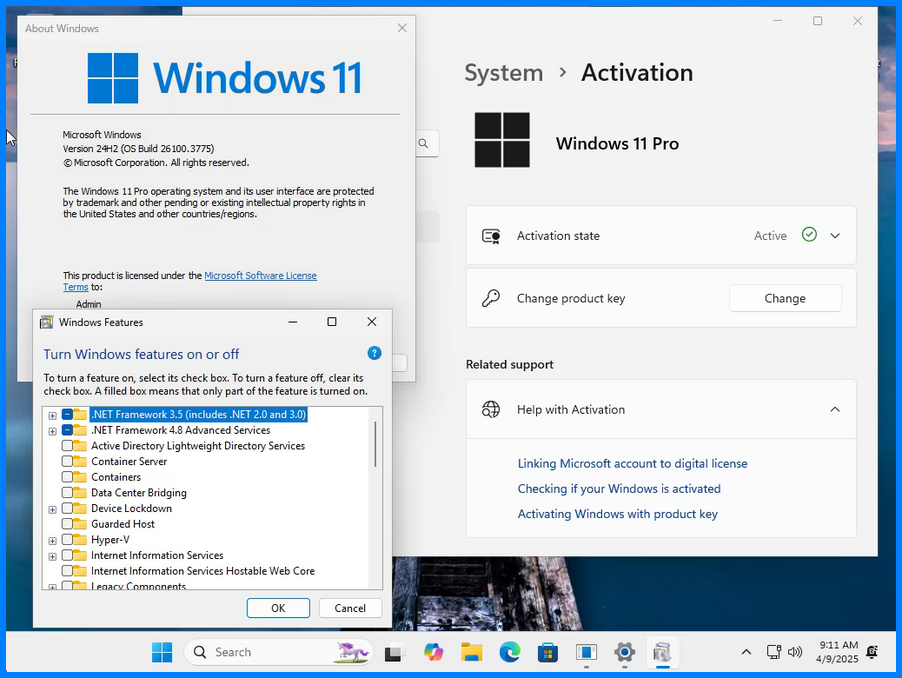Check the Guarded Host checkbox
902x678 pixels.
click(67, 523)
